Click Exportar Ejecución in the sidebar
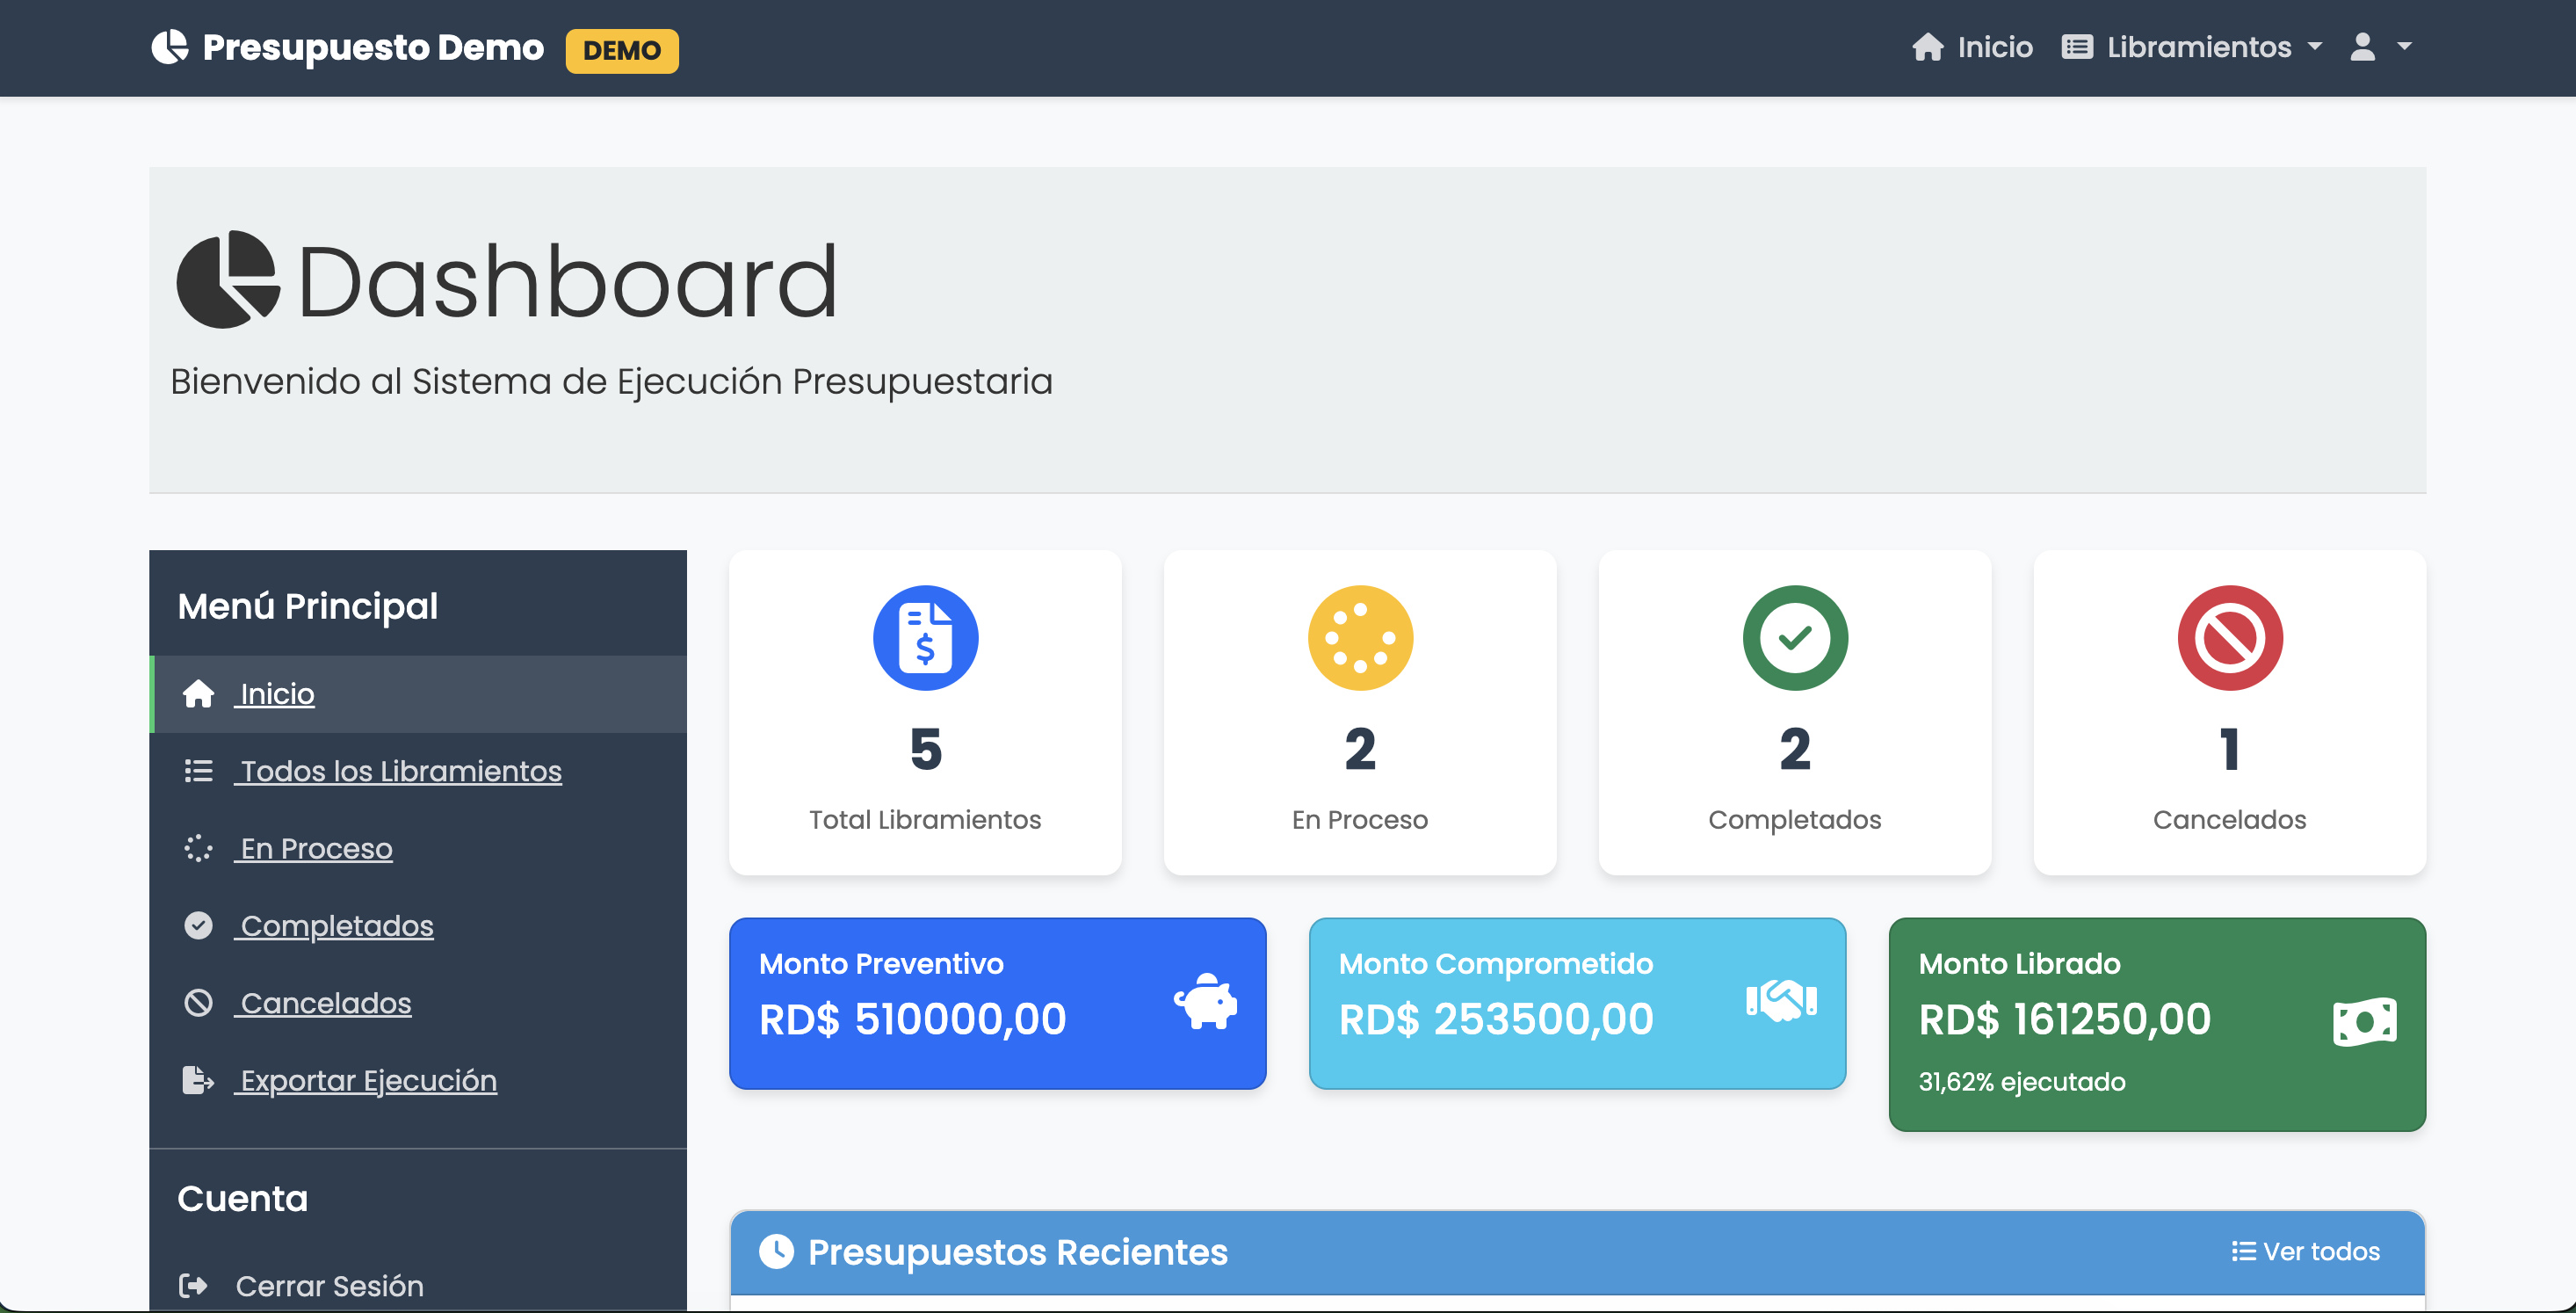Image resolution: width=2576 pixels, height=1313 pixels. 368,1081
